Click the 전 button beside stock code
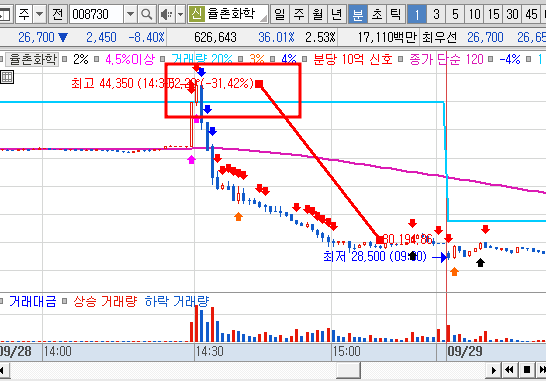 point(57,14)
